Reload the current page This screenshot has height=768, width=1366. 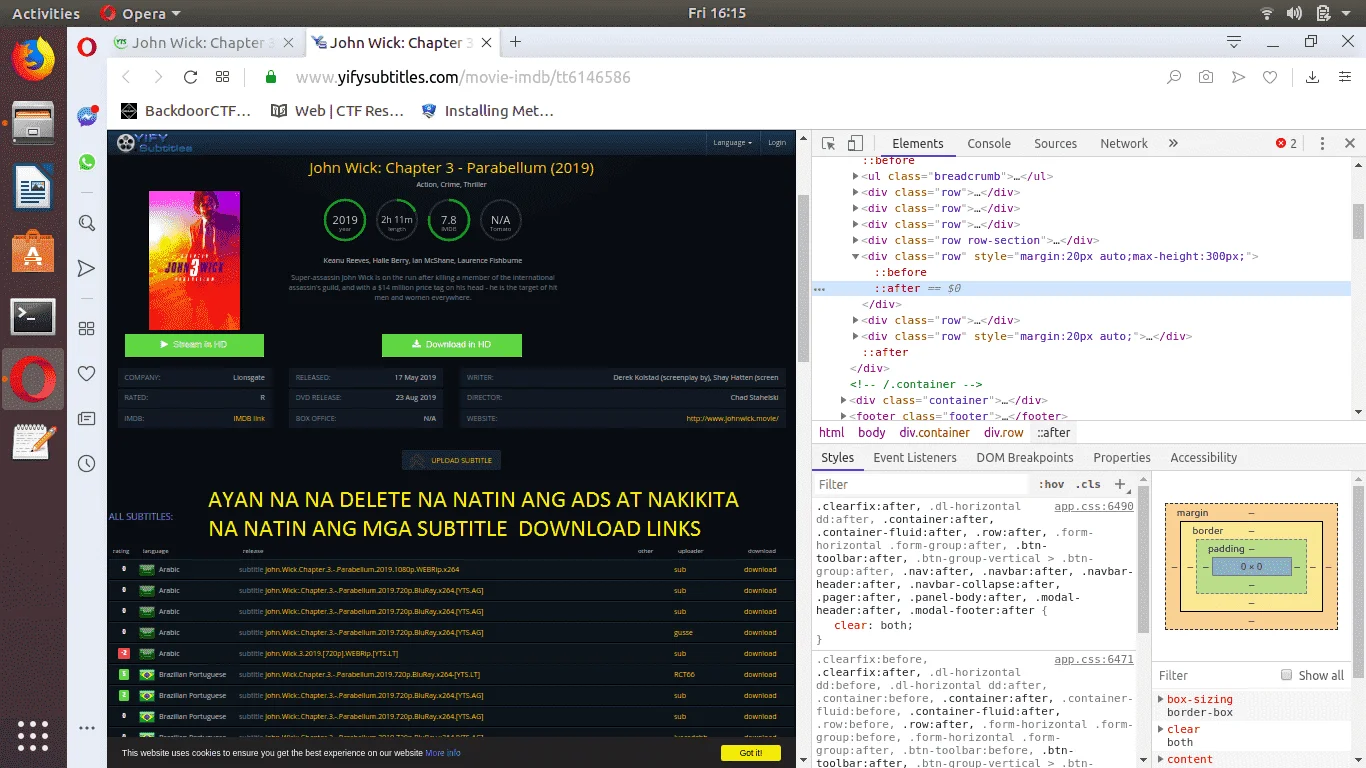[x=190, y=77]
